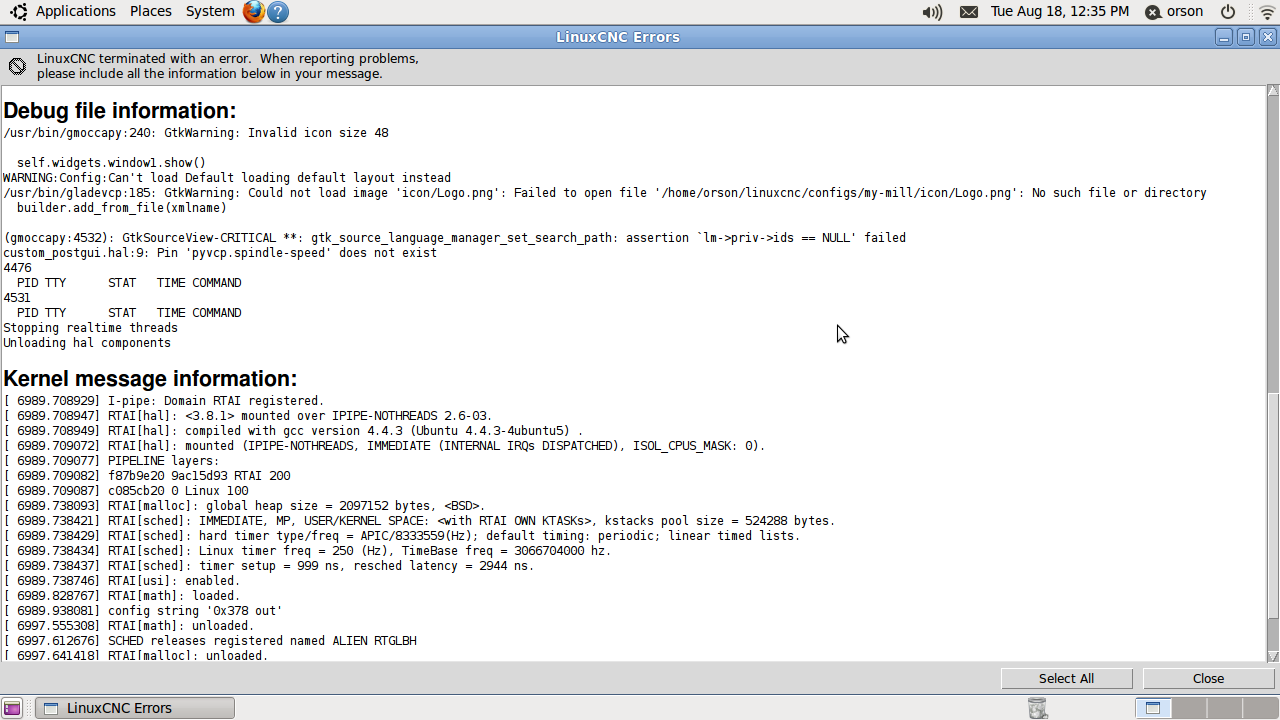The width and height of the screenshot is (1280, 720).
Task: Open the Trash icon in the bottom panel
Action: (1038, 708)
